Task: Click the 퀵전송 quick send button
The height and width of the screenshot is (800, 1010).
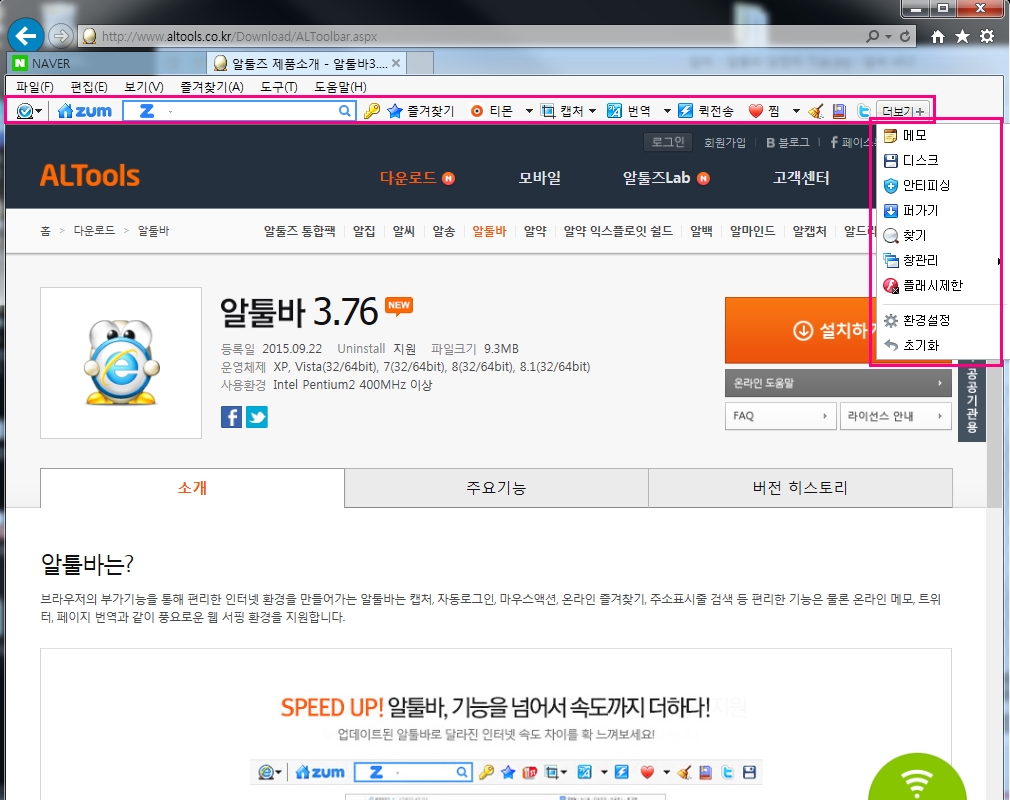Action: coord(706,111)
